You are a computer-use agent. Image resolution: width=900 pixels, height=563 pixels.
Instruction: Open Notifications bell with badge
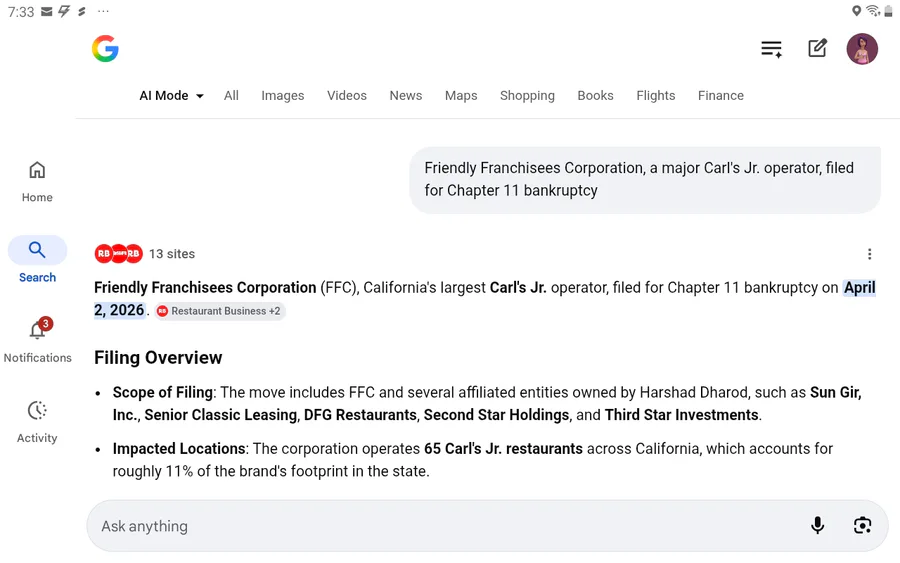pos(38,331)
